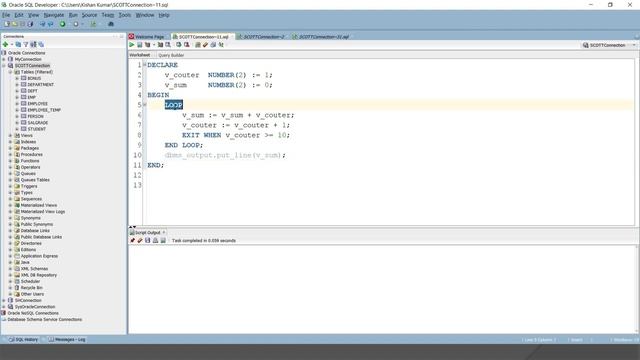Pin the Script Output panel
Viewport: 640px width, 360px height.
tap(132, 240)
